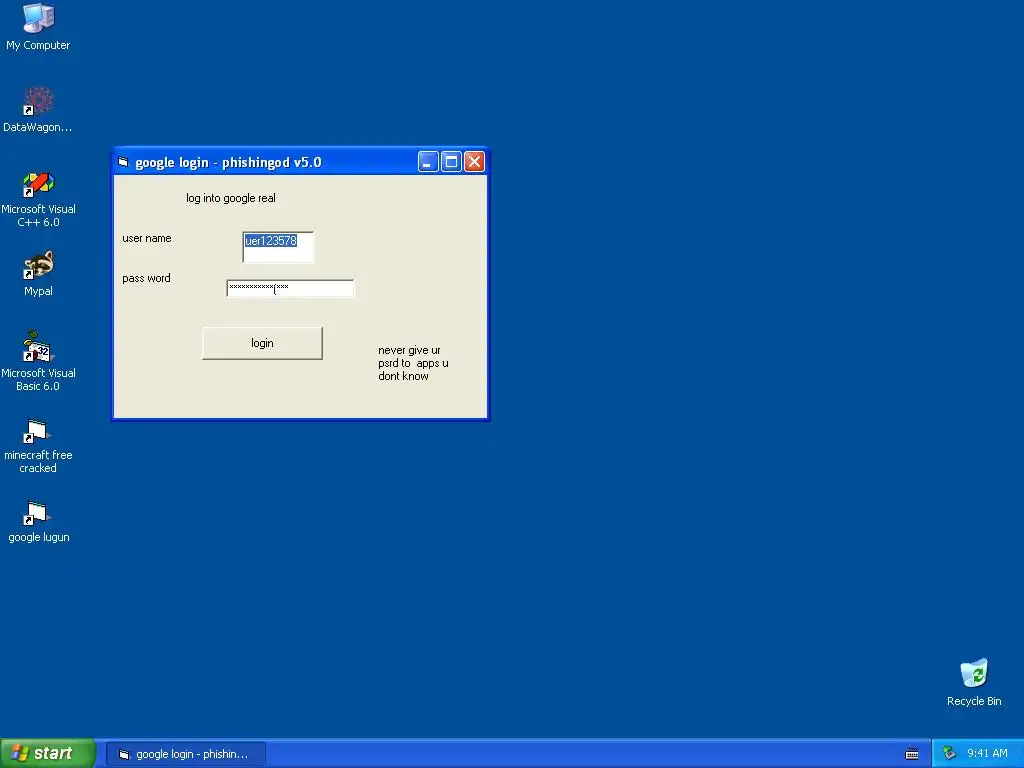Image resolution: width=1024 pixels, height=768 pixels.
Task: Click the system tray network icon
Action: pos(949,753)
